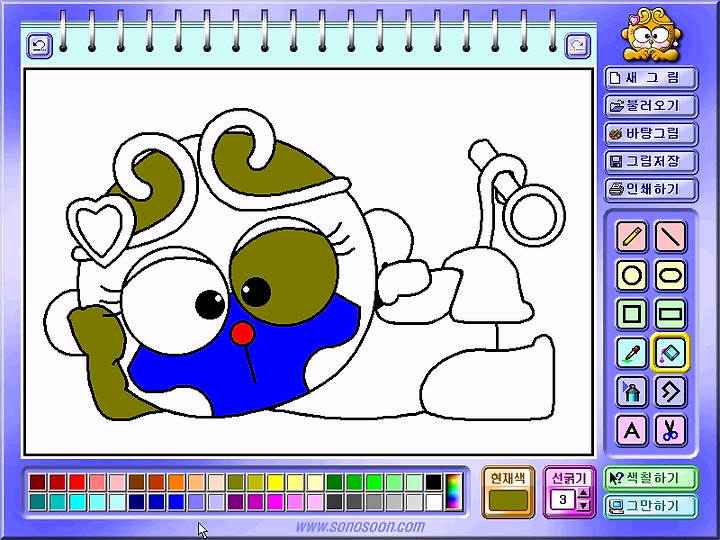Quit using the 그만하기 button

(x=651, y=506)
